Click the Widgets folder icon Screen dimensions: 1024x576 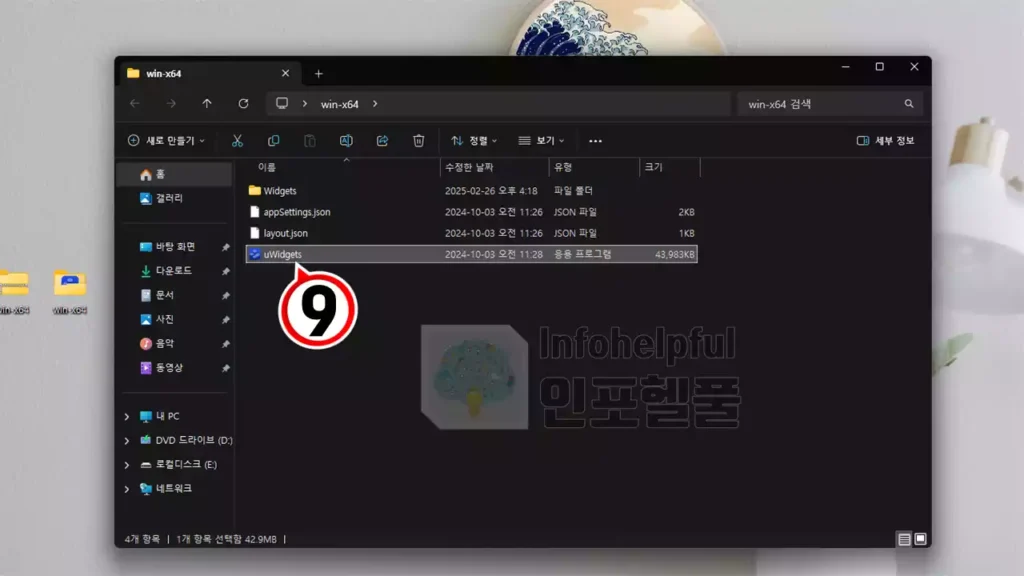(255, 191)
